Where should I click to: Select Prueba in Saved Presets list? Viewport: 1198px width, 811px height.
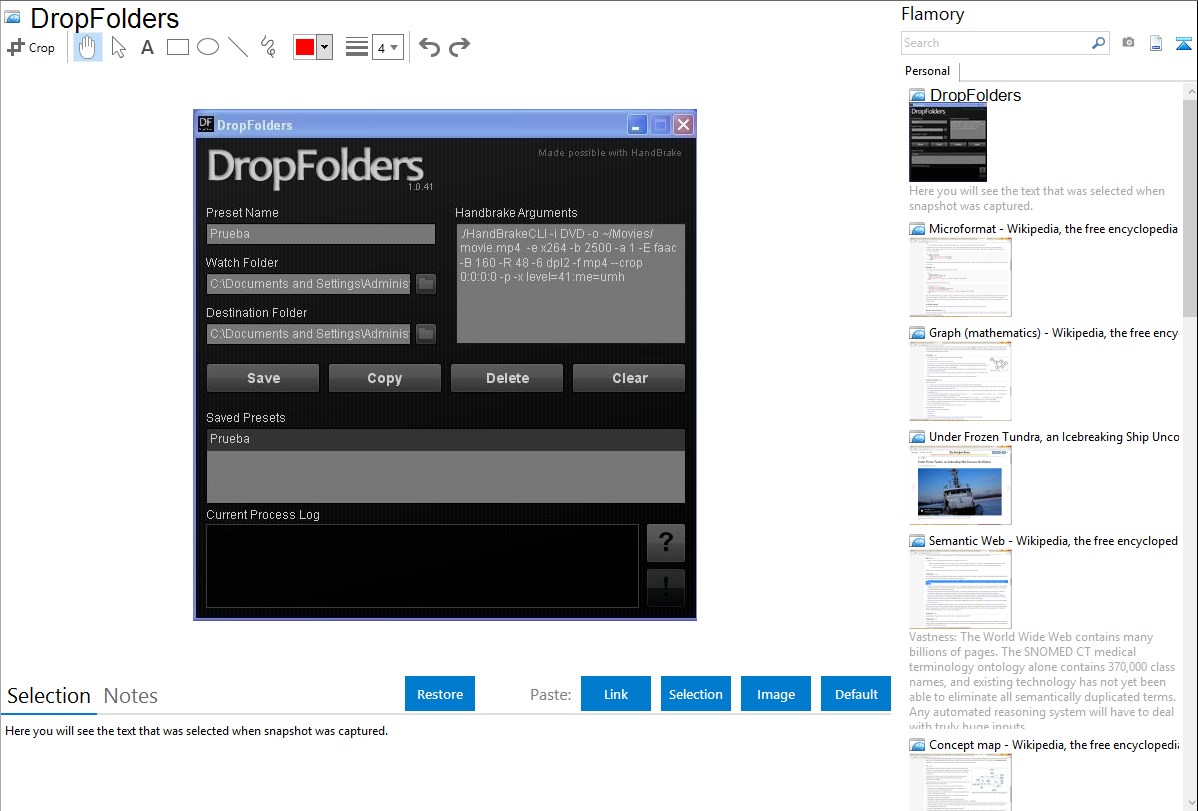(x=445, y=439)
